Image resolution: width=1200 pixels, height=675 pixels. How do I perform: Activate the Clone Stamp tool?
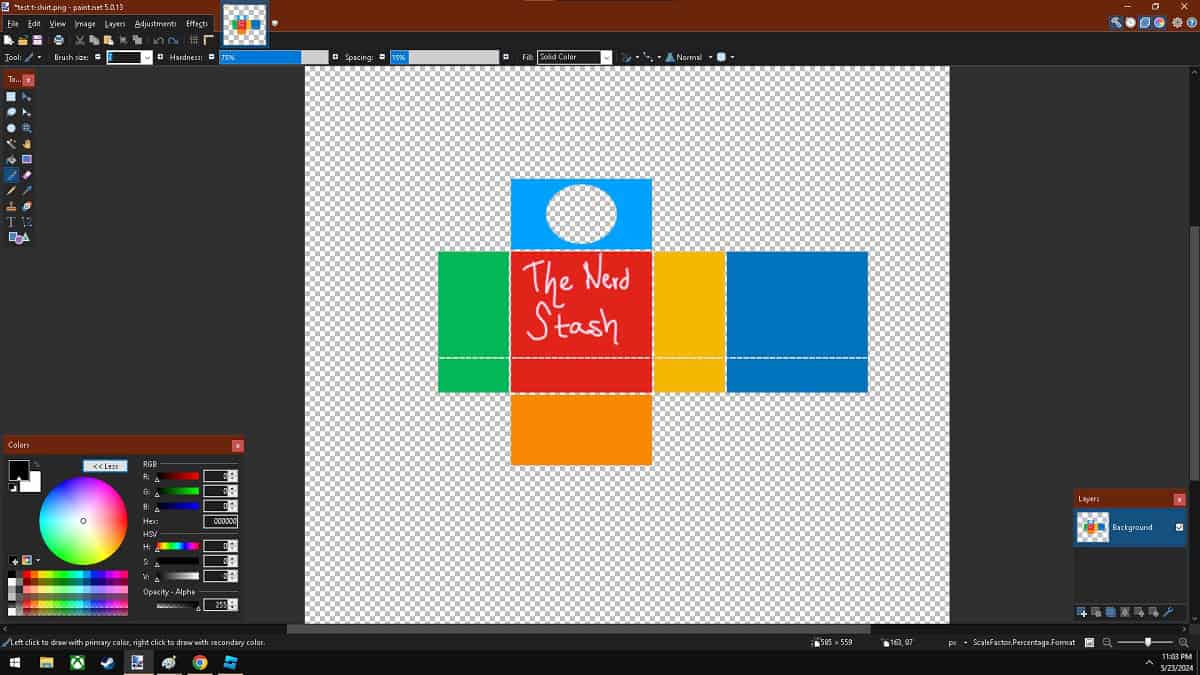click(9, 206)
